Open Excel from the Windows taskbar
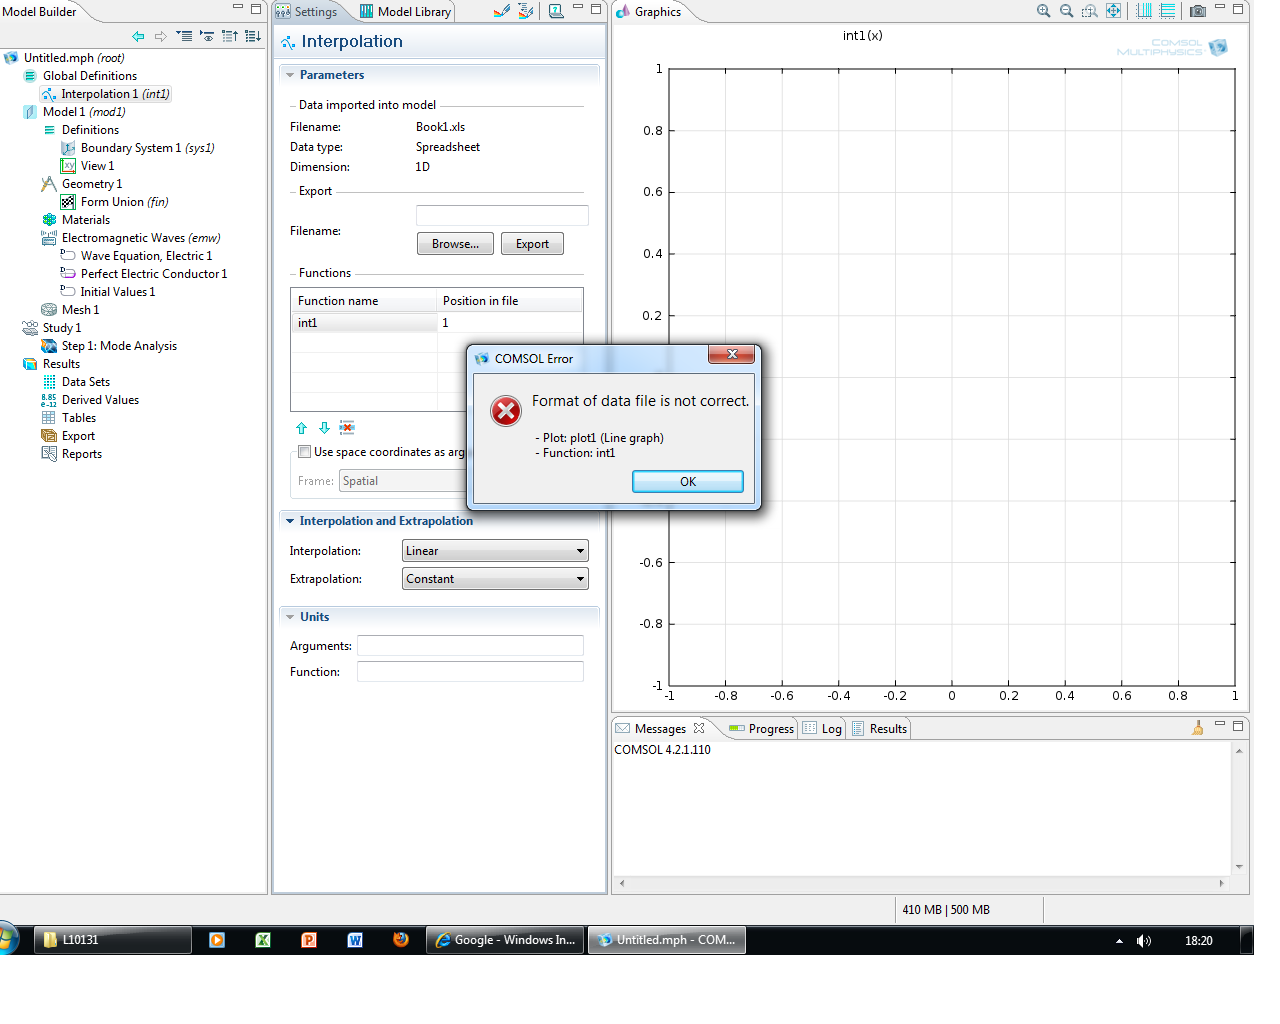 coord(263,940)
